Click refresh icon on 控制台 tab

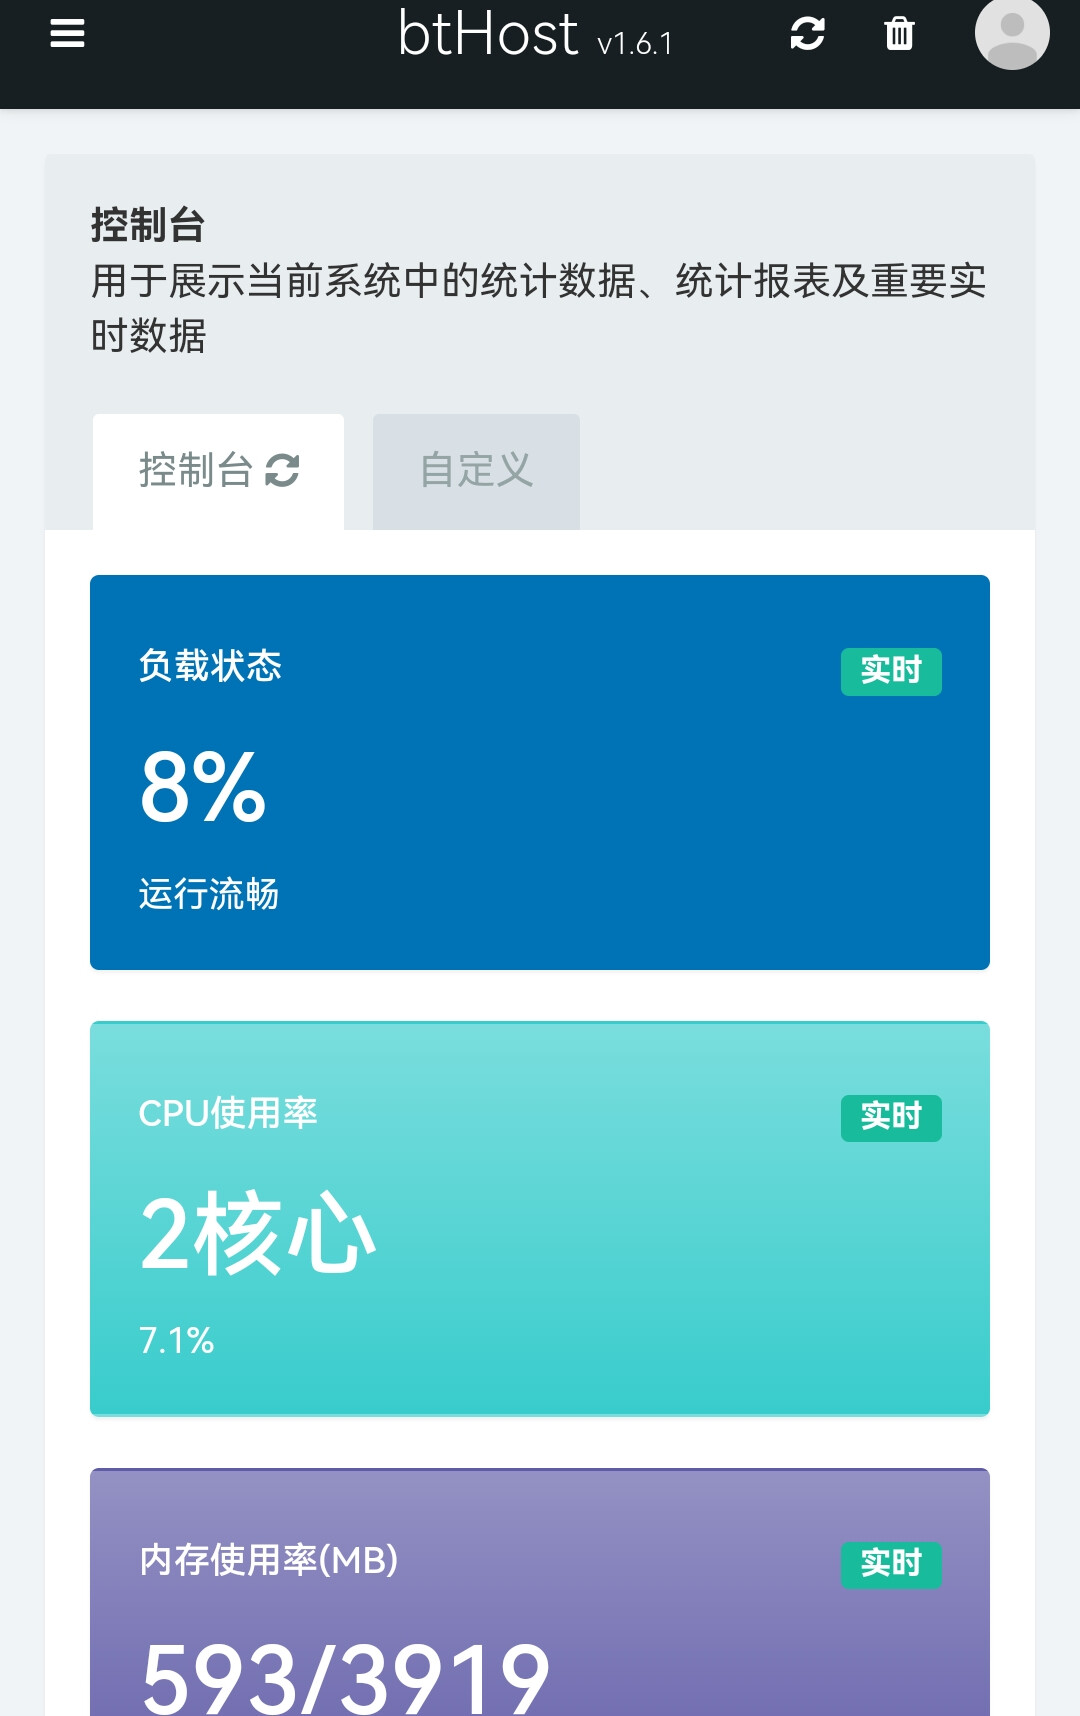pyautogui.click(x=282, y=470)
